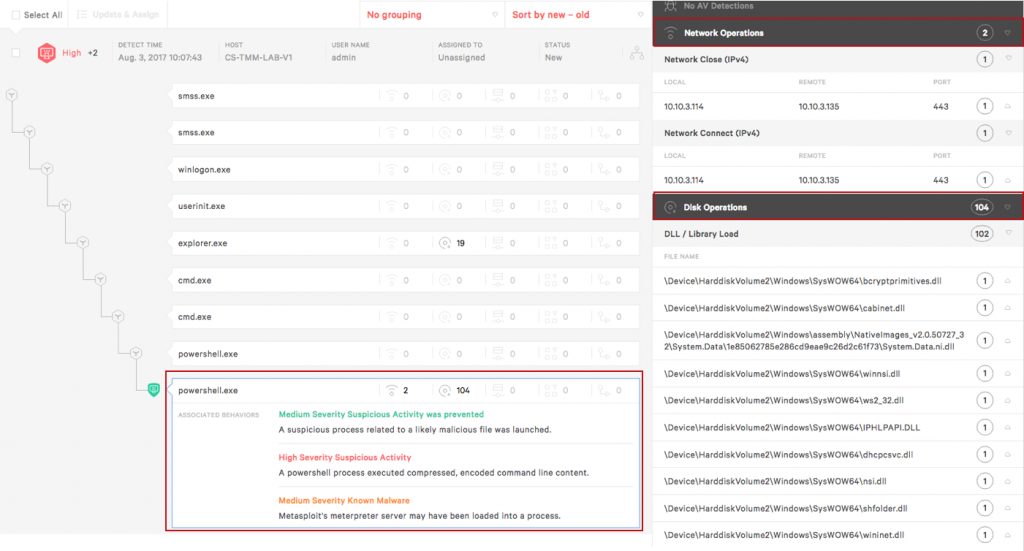Click the disk operations 104 icon on powershell.exe
The height and width of the screenshot is (551, 1024).
(445, 390)
